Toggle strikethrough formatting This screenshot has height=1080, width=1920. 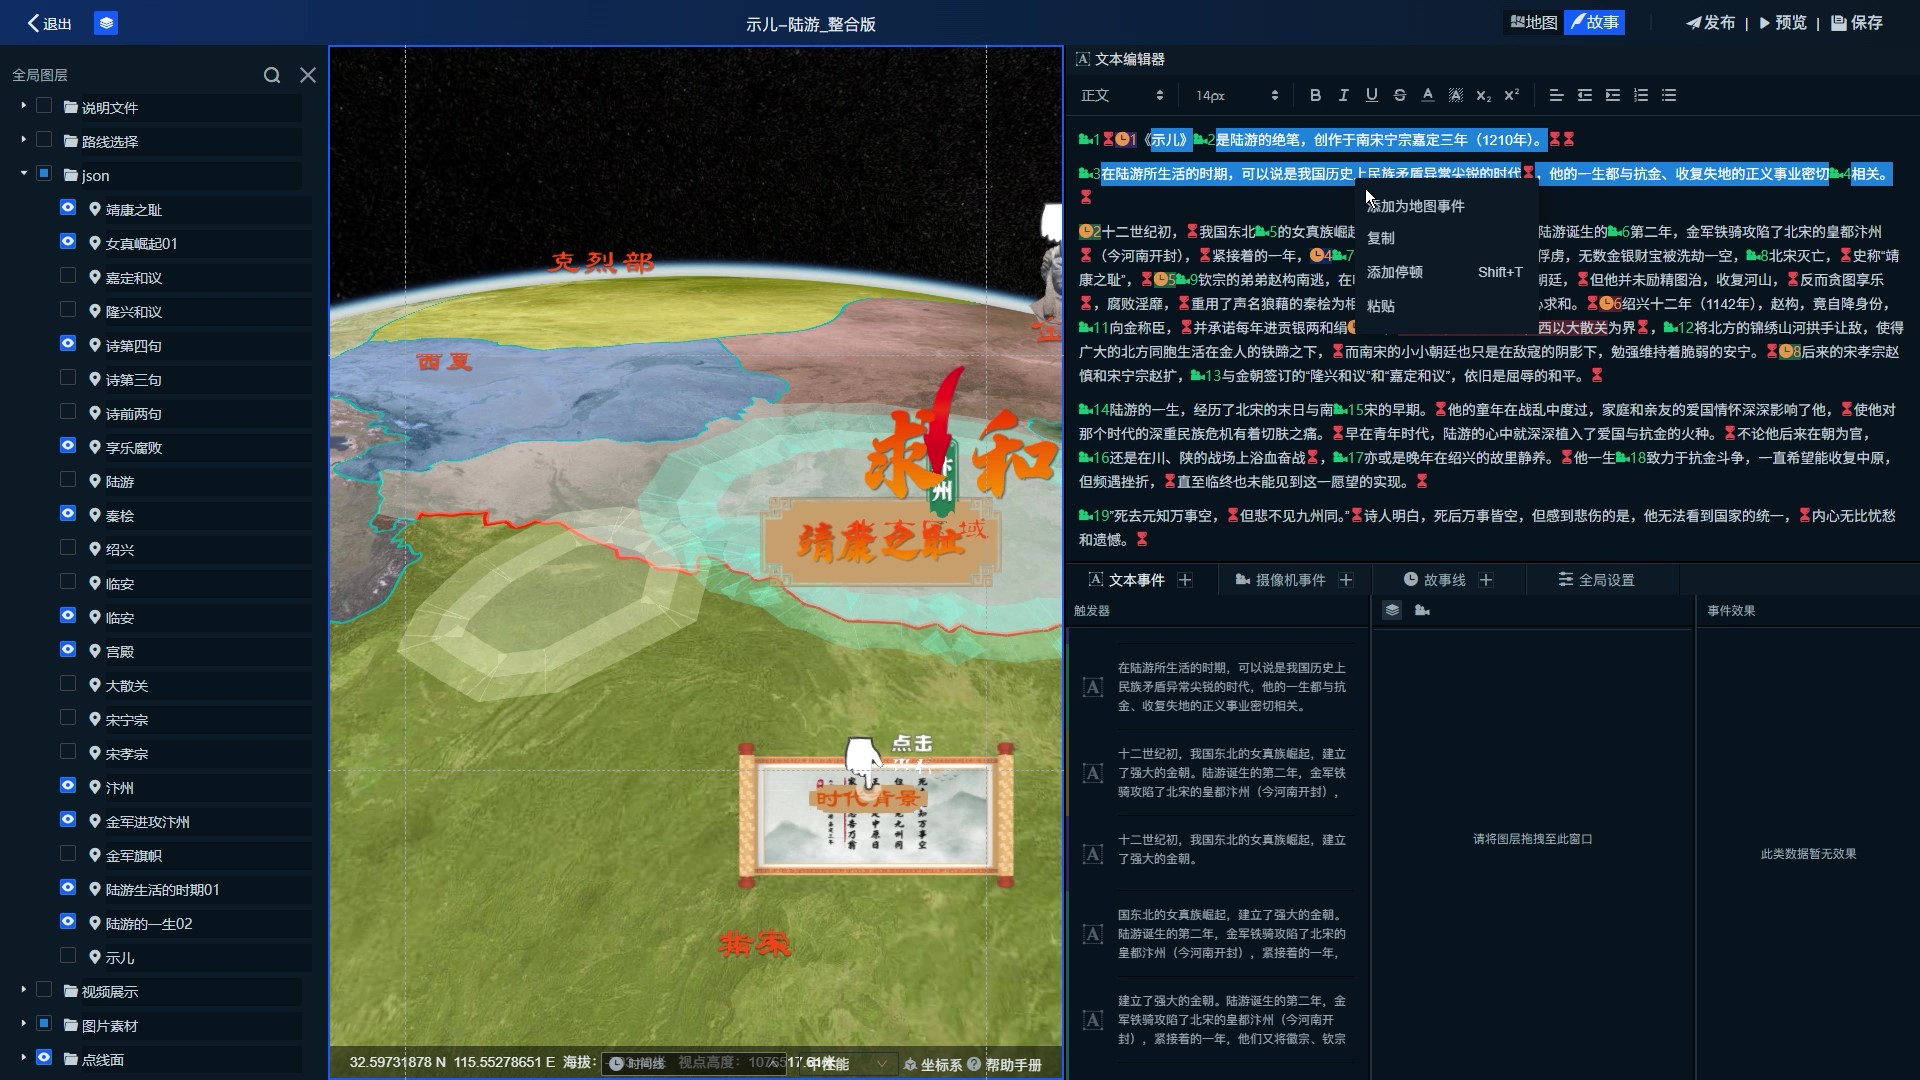click(x=1399, y=95)
